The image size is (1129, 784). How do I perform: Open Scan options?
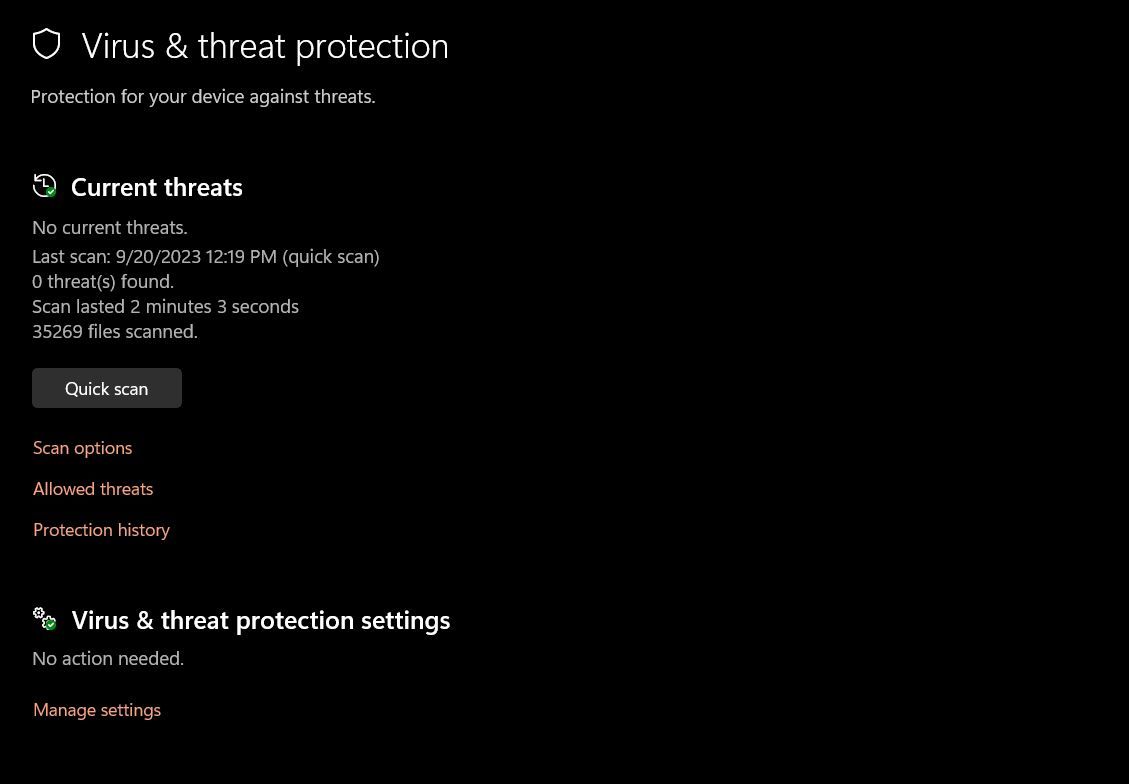(82, 447)
